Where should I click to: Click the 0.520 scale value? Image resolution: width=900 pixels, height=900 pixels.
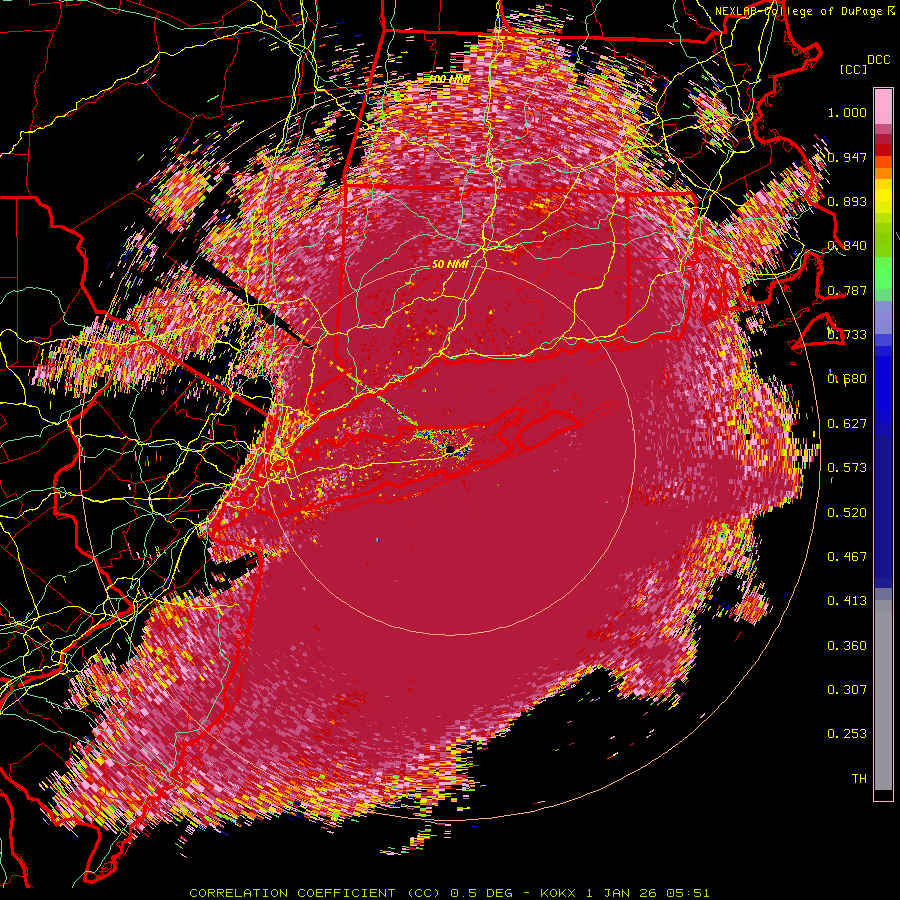[x=847, y=513]
